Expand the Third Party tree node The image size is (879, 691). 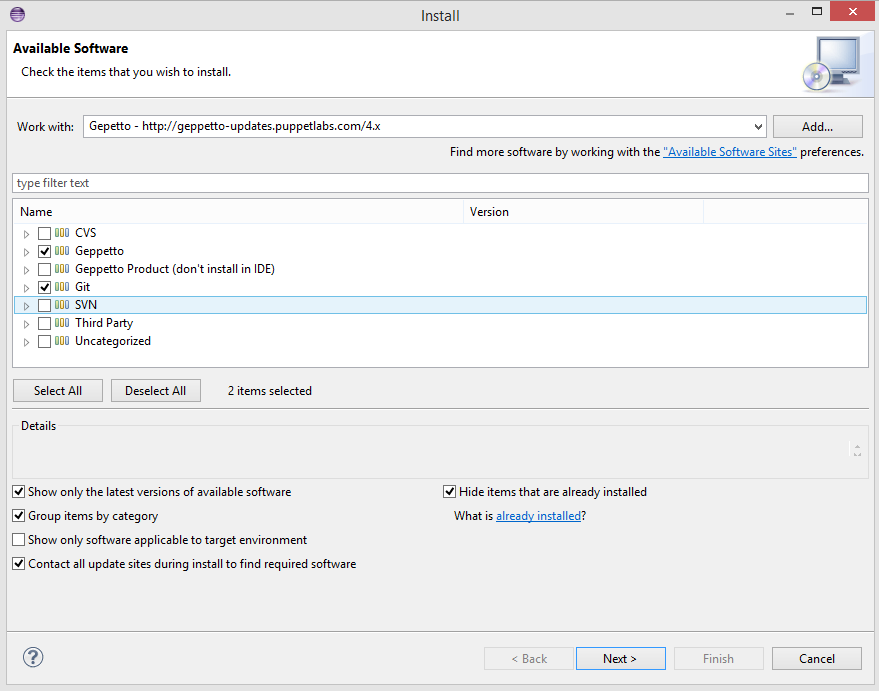26,324
